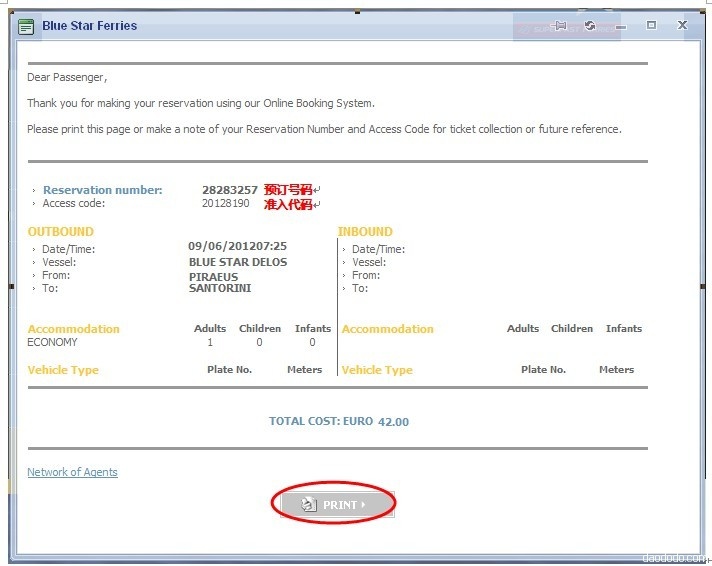
Task: Click the Access code label
Action: coord(74,203)
